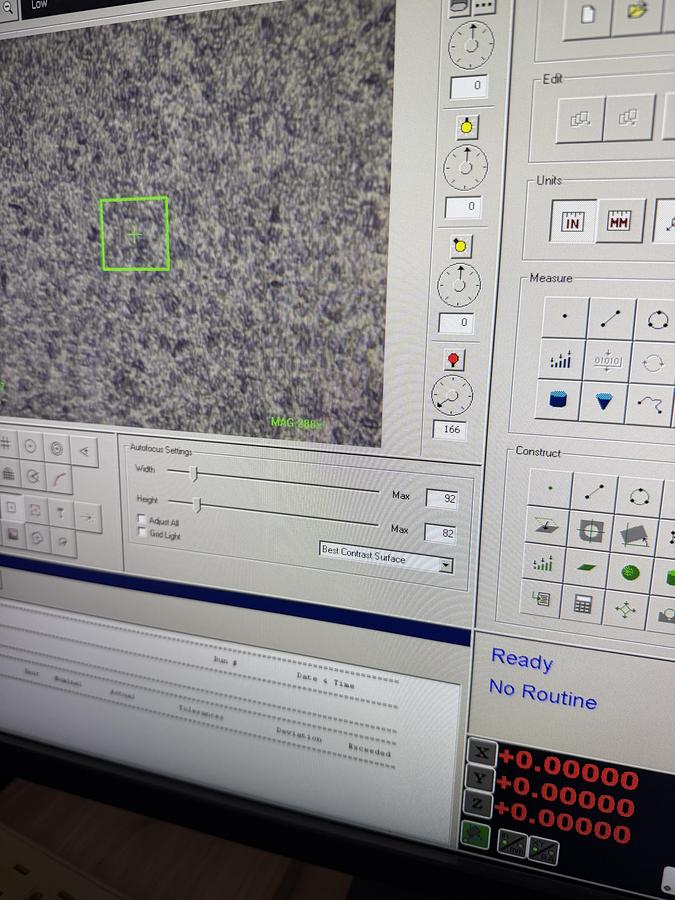Enable the Grid Light checkbox
This screenshot has height=900, width=675.
coord(142,533)
